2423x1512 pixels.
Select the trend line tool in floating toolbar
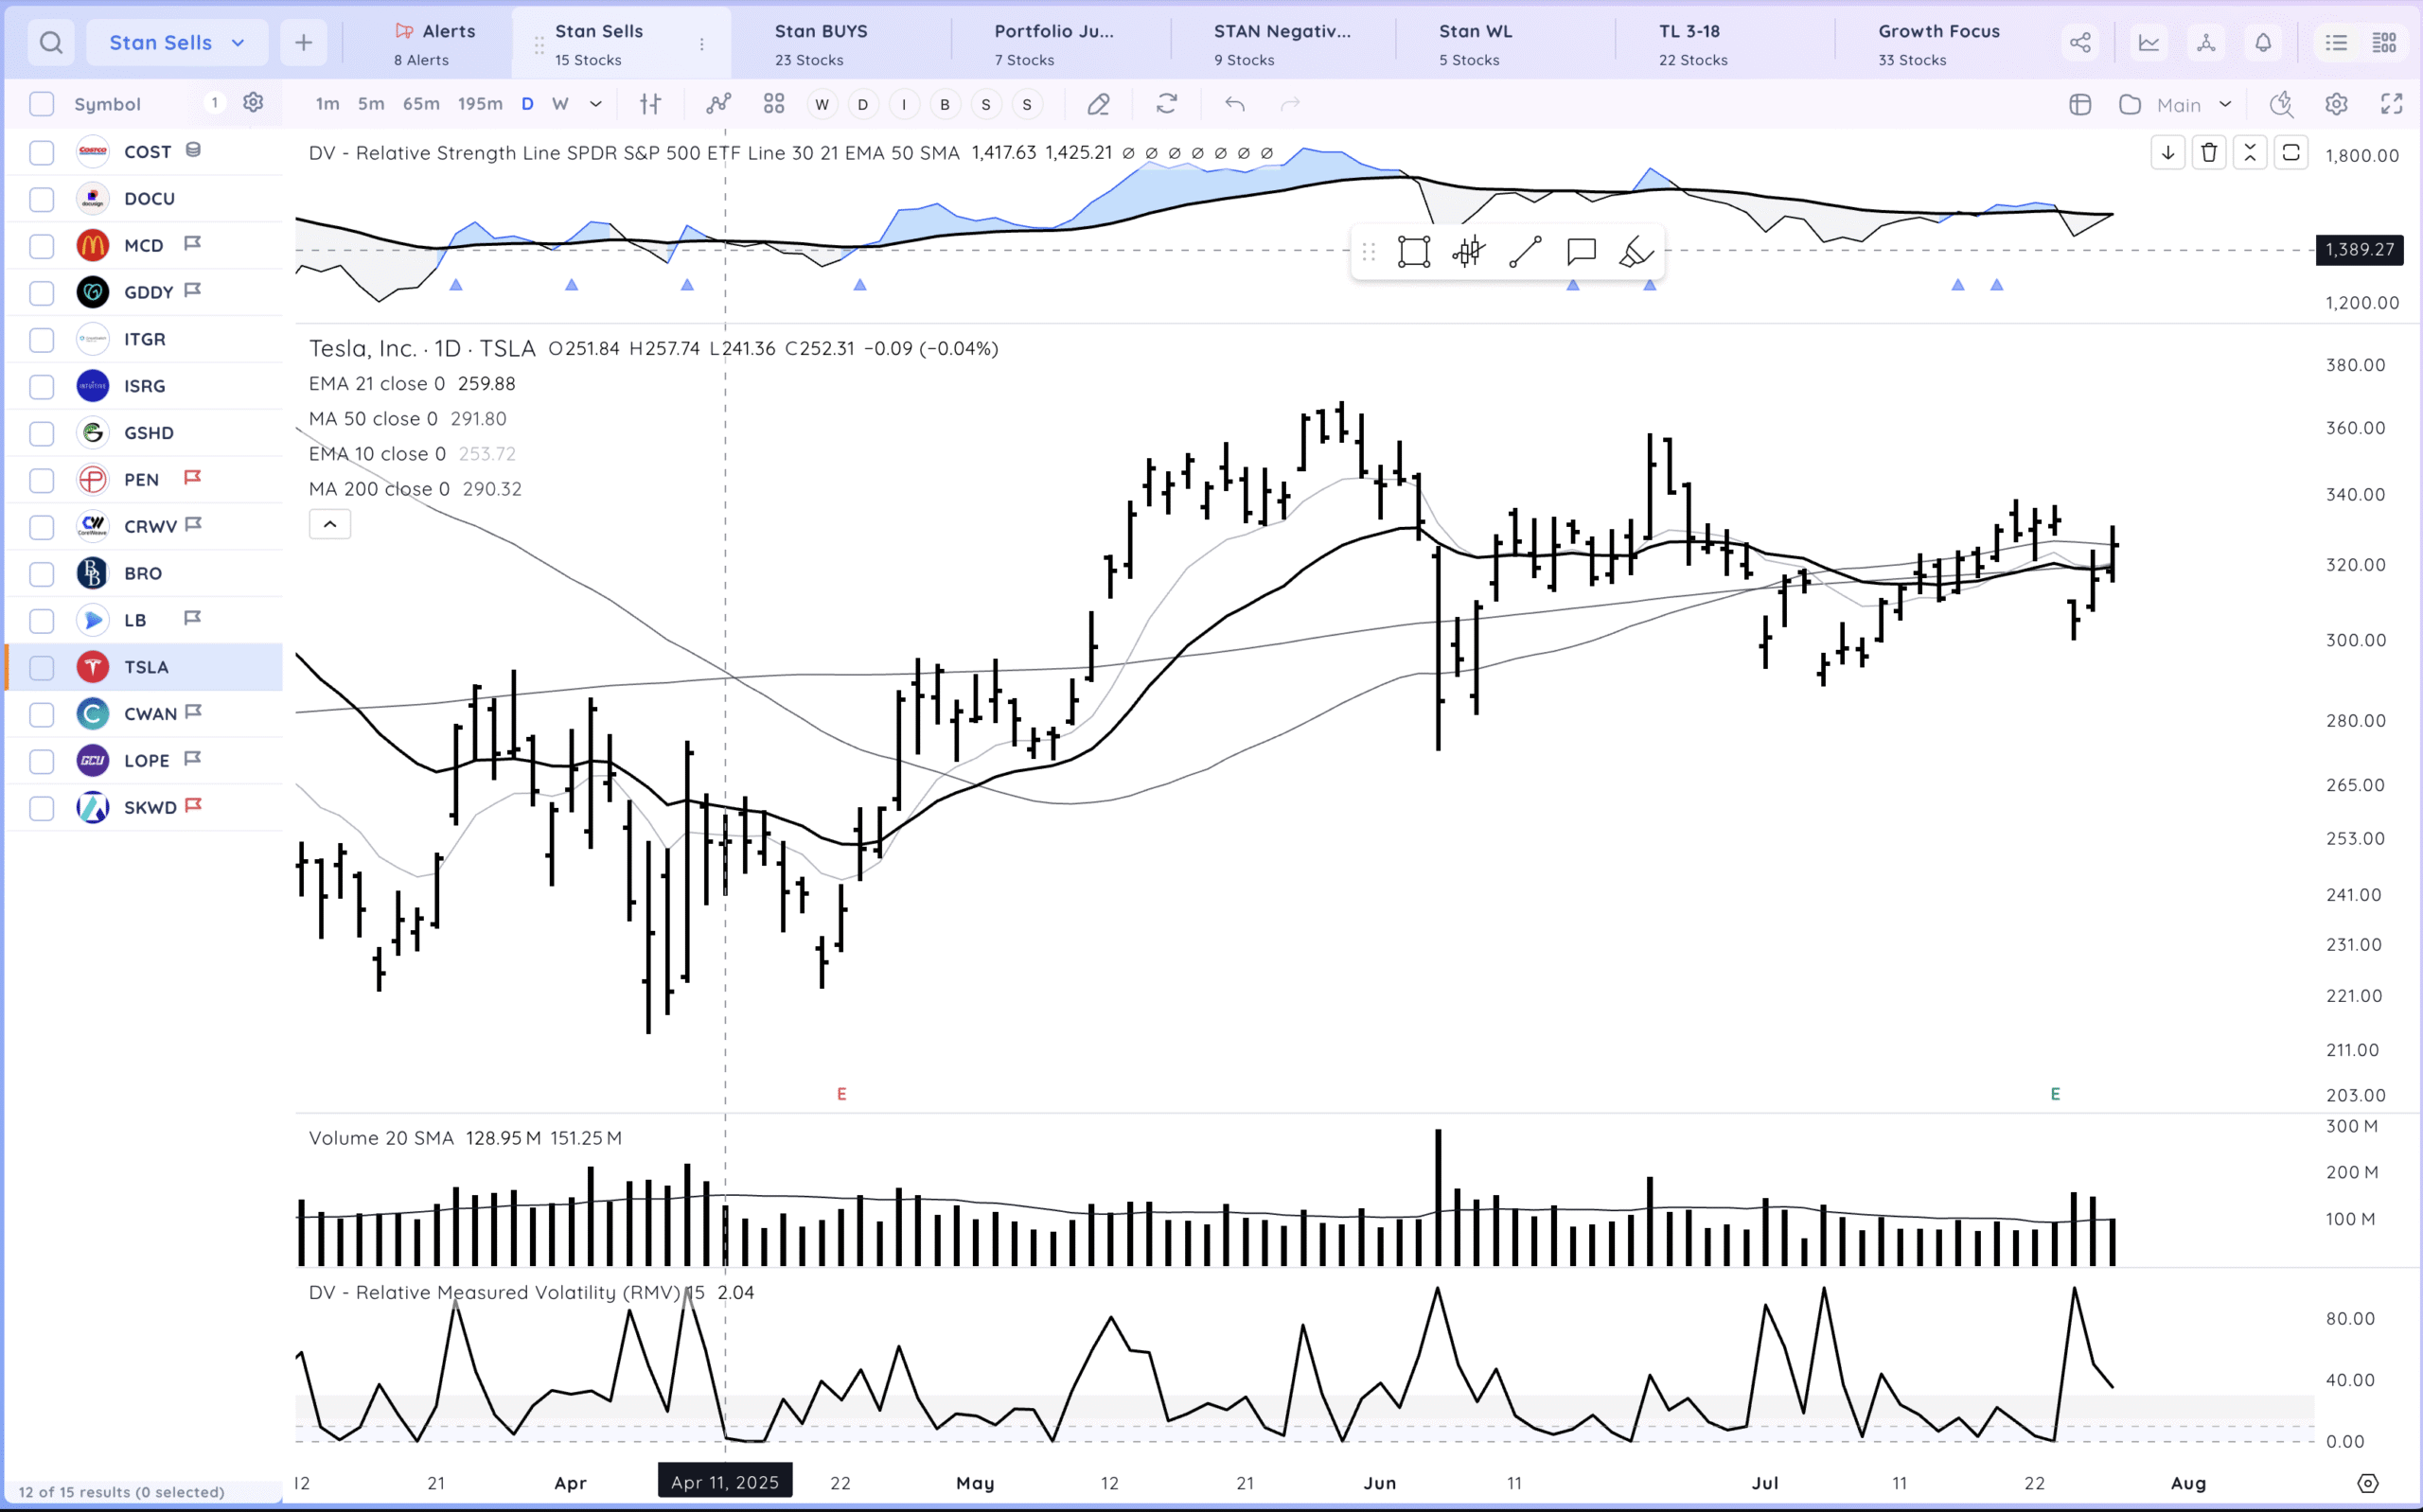(1525, 252)
